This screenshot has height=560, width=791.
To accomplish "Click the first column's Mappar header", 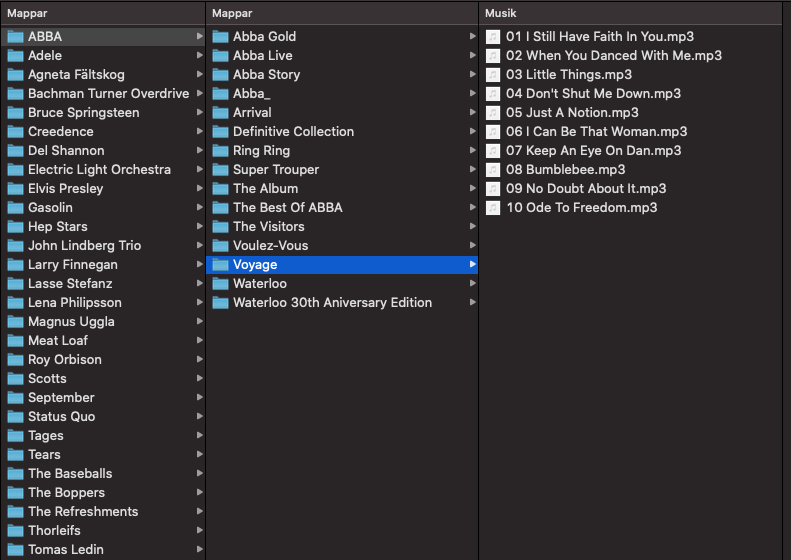I will pyautogui.click(x=103, y=13).
